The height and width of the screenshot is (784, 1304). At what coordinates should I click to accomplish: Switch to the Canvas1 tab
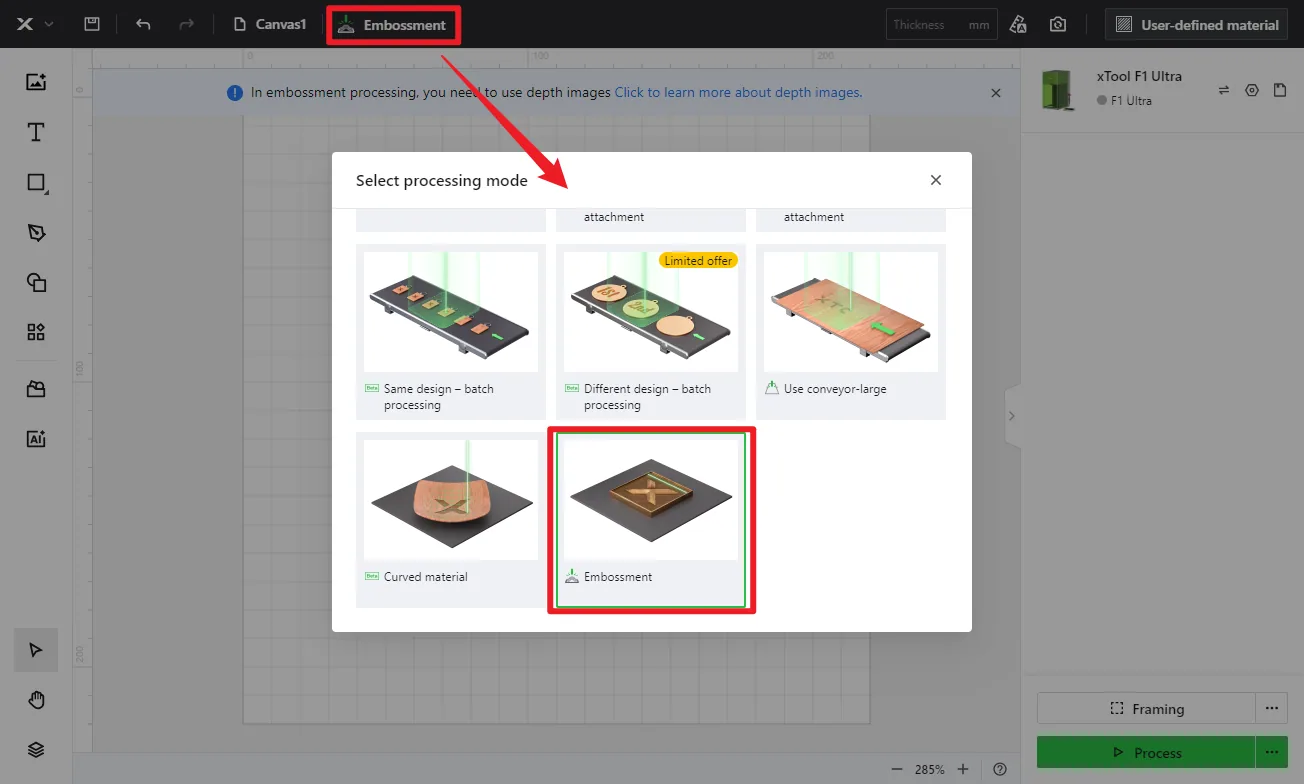coord(270,24)
